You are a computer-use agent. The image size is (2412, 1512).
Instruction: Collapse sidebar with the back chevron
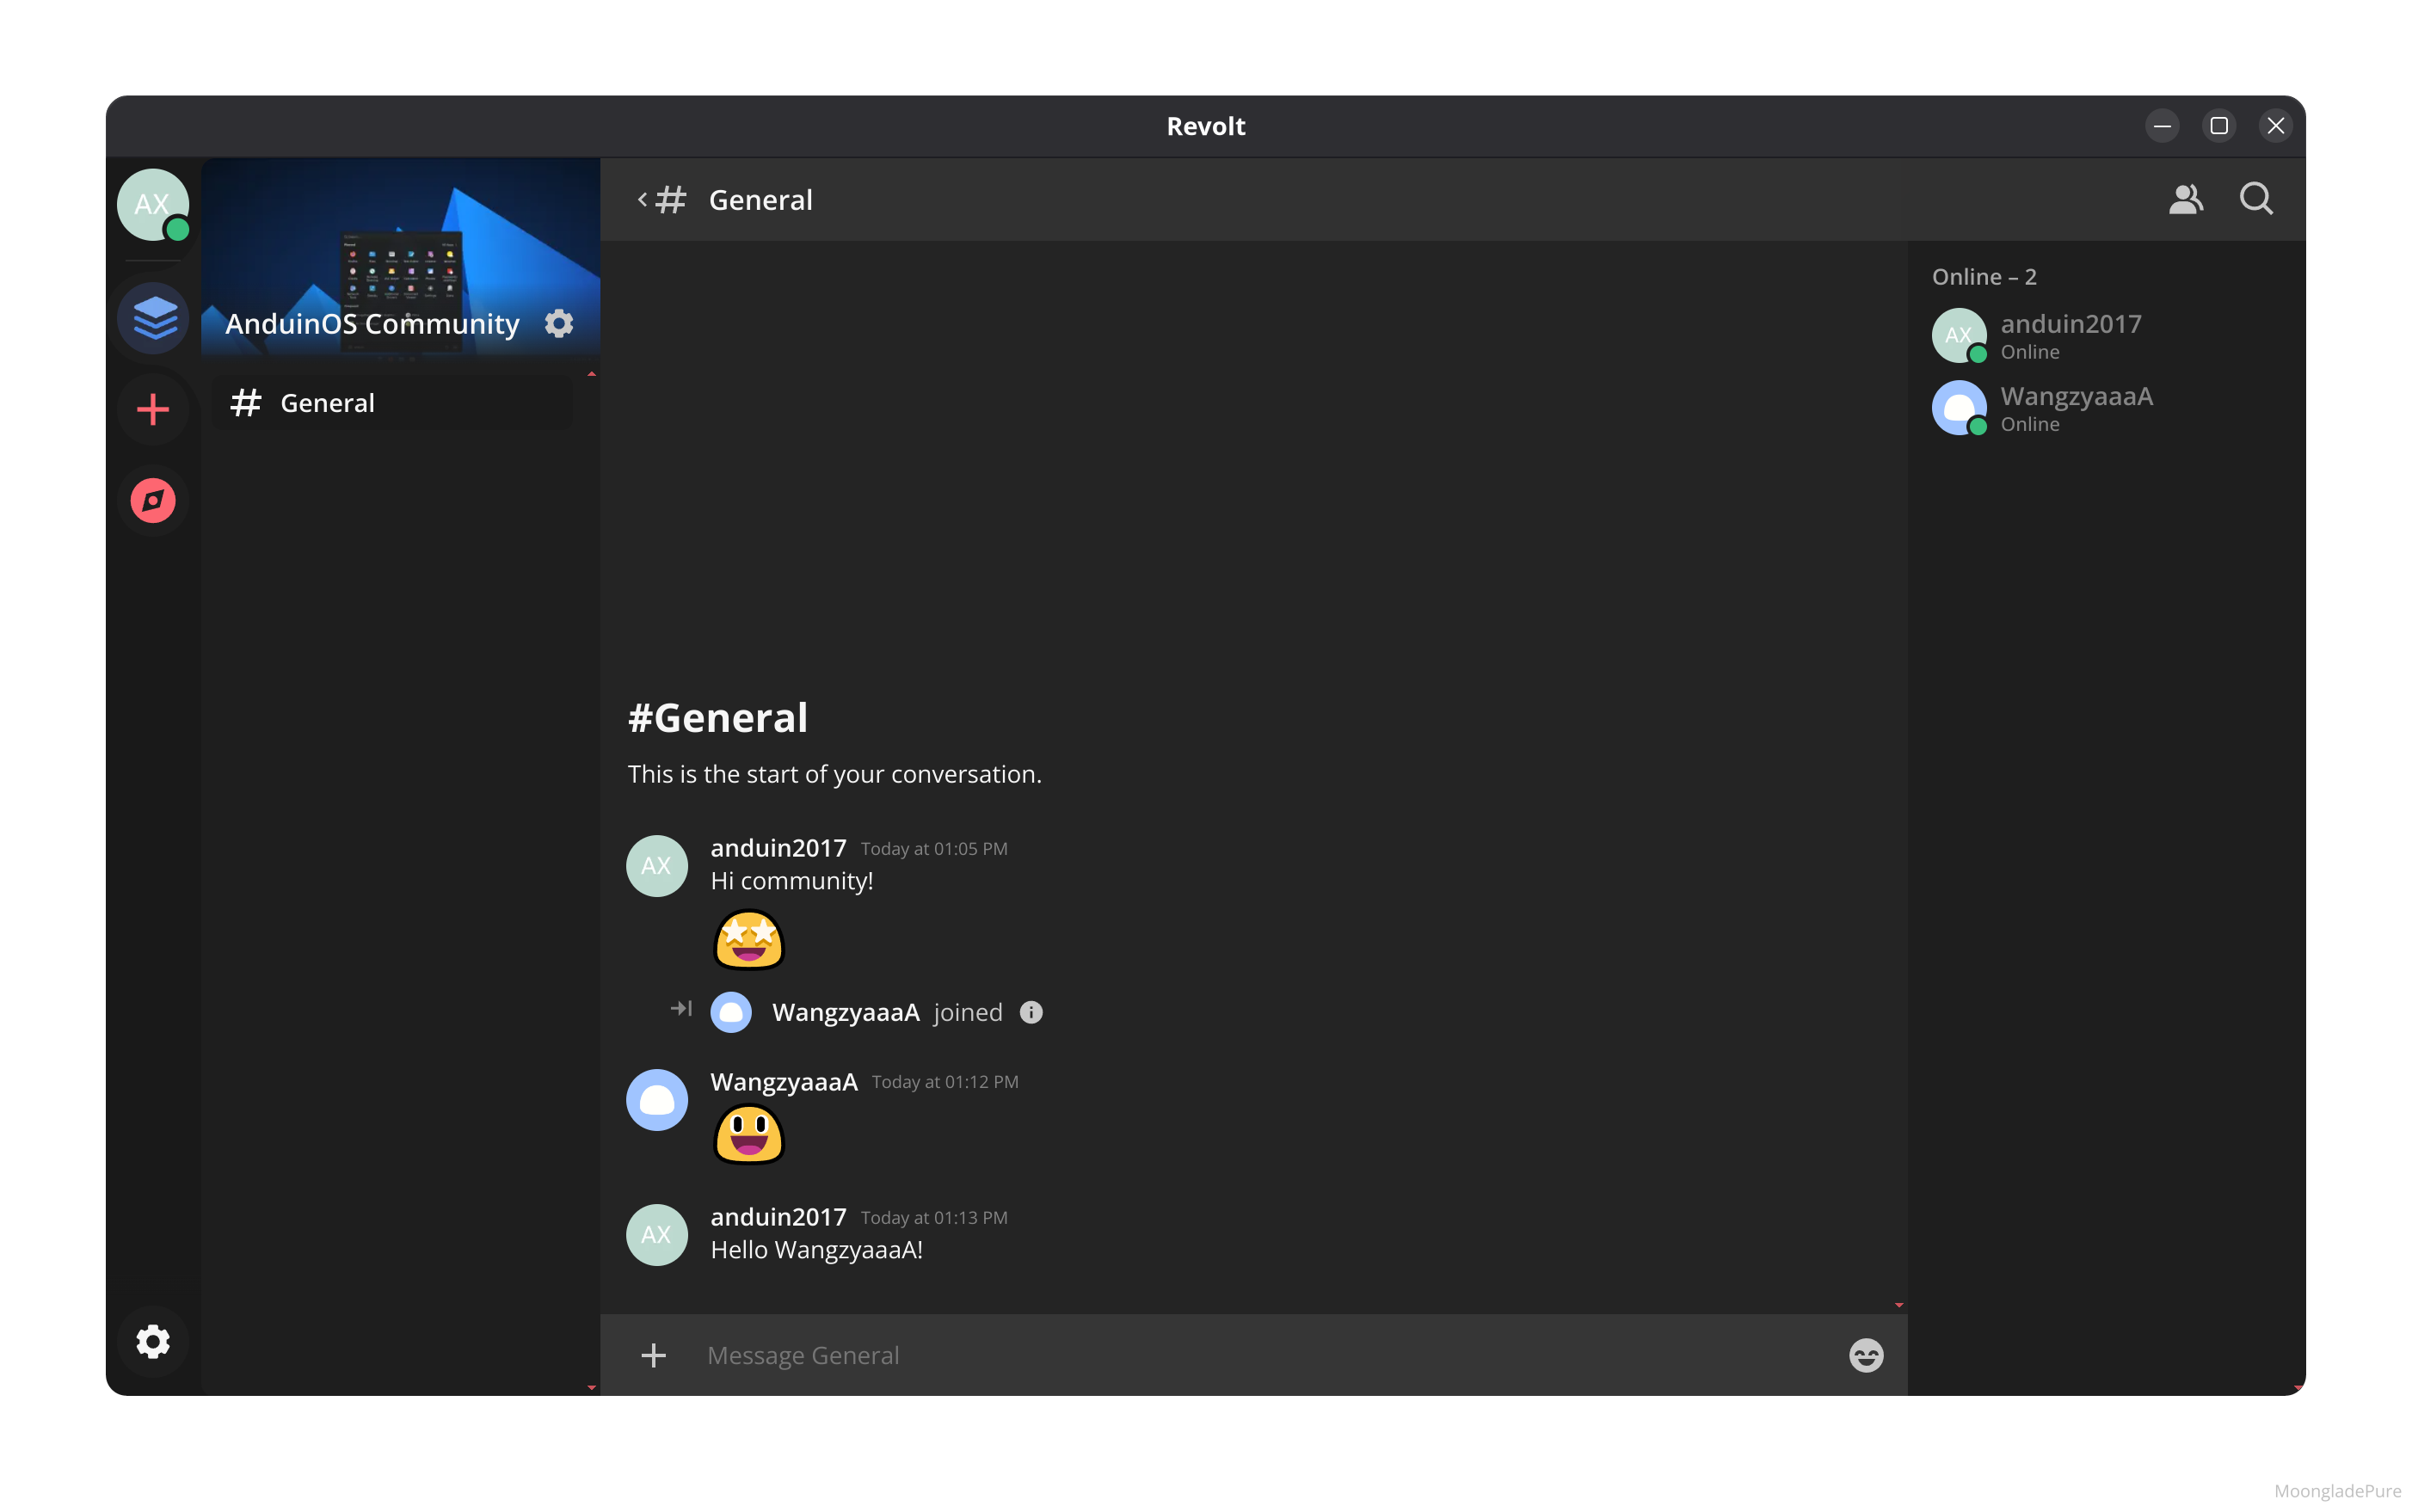pos(642,200)
